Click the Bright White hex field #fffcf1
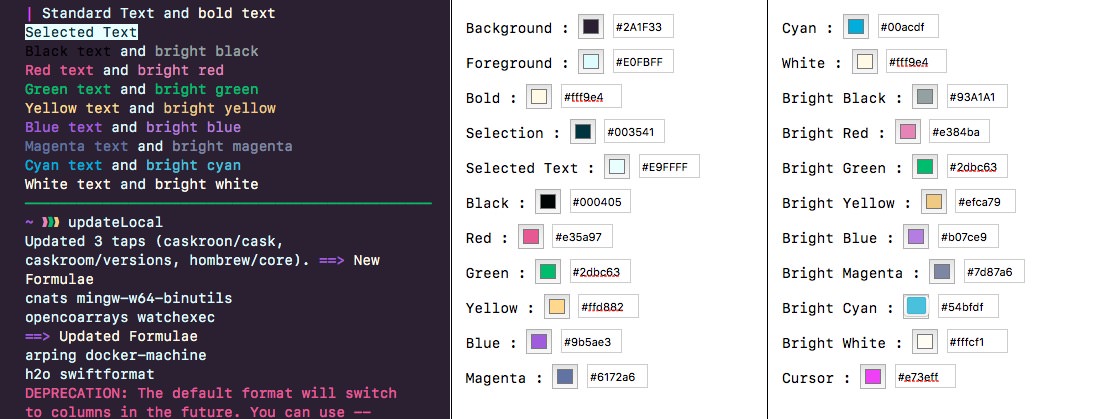 tap(976, 342)
